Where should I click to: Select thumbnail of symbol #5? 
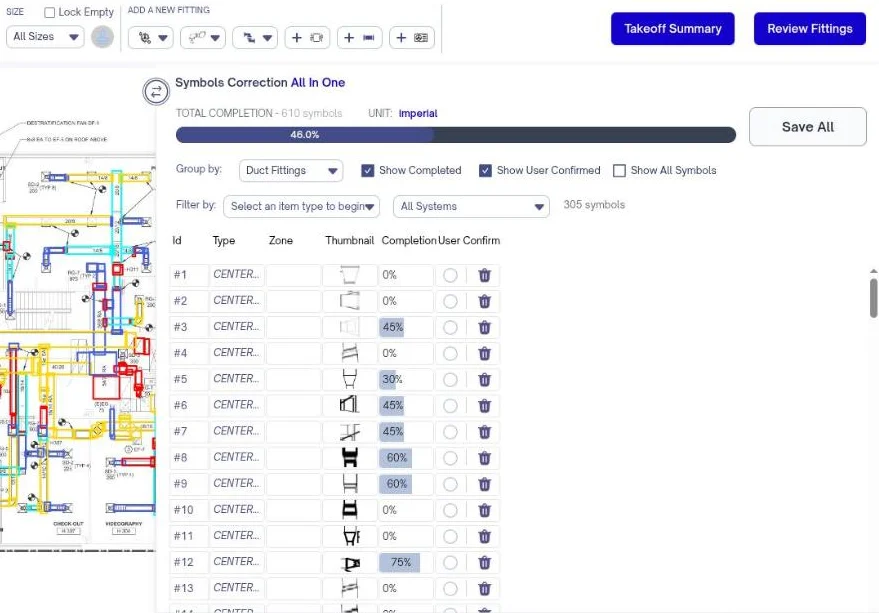[350, 380]
